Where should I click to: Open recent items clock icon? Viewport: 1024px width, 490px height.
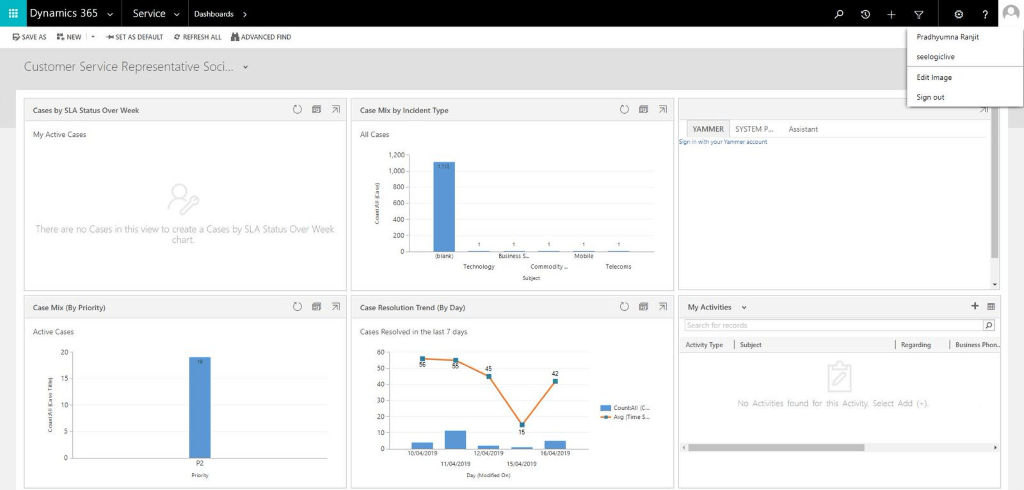pos(865,14)
